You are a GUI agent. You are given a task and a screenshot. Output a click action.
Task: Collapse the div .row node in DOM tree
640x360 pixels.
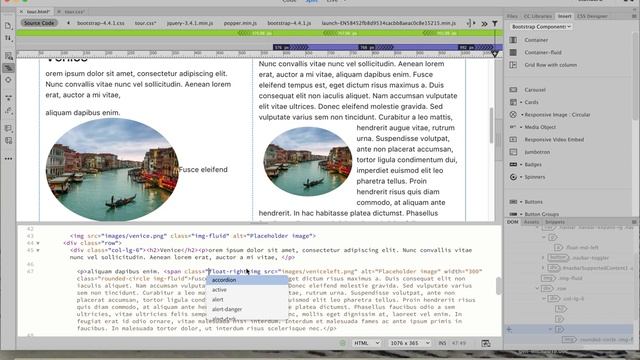pyautogui.click(x=537, y=288)
